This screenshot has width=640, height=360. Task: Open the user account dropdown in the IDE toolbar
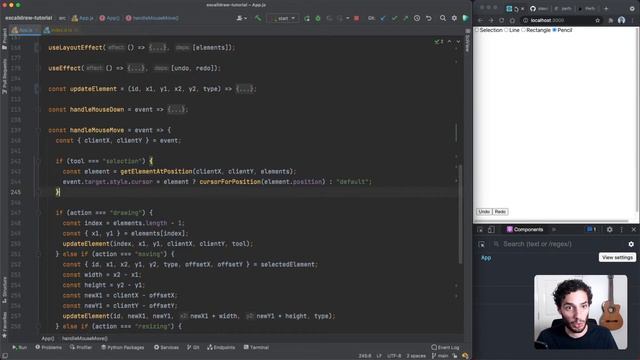242,18
